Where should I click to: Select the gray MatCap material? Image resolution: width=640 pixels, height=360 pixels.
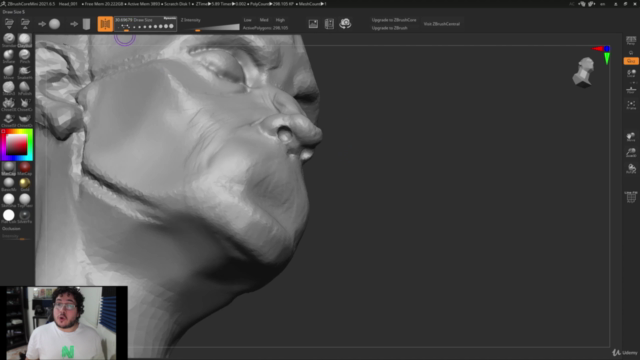pos(9,168)
